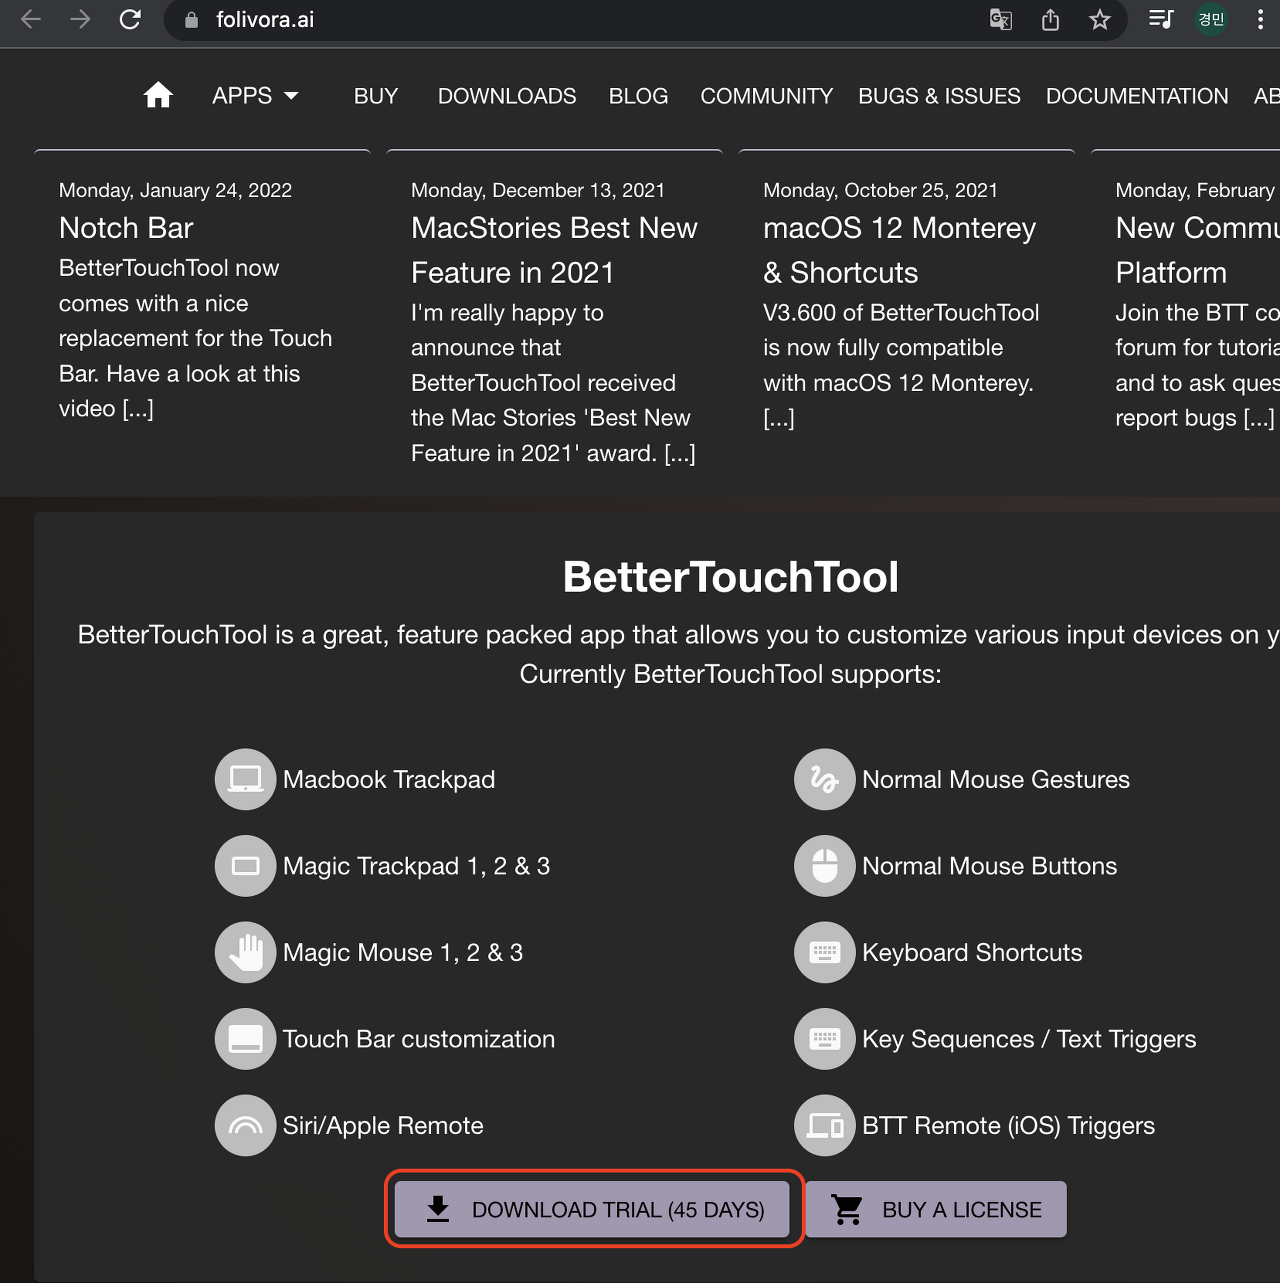Image resolution: width=1280 pixels, height=1283 pixels.
Task: Open the New Community Platform post
Action: click(x=1198, y=250)
